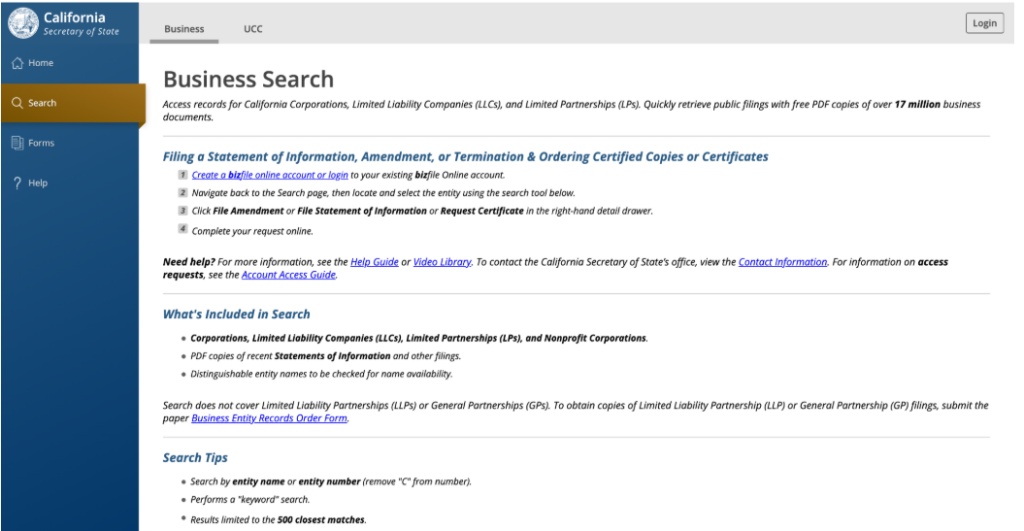Open the Video Library link
This screenshot has width=1024, height=531.
(x=442, y=262)
